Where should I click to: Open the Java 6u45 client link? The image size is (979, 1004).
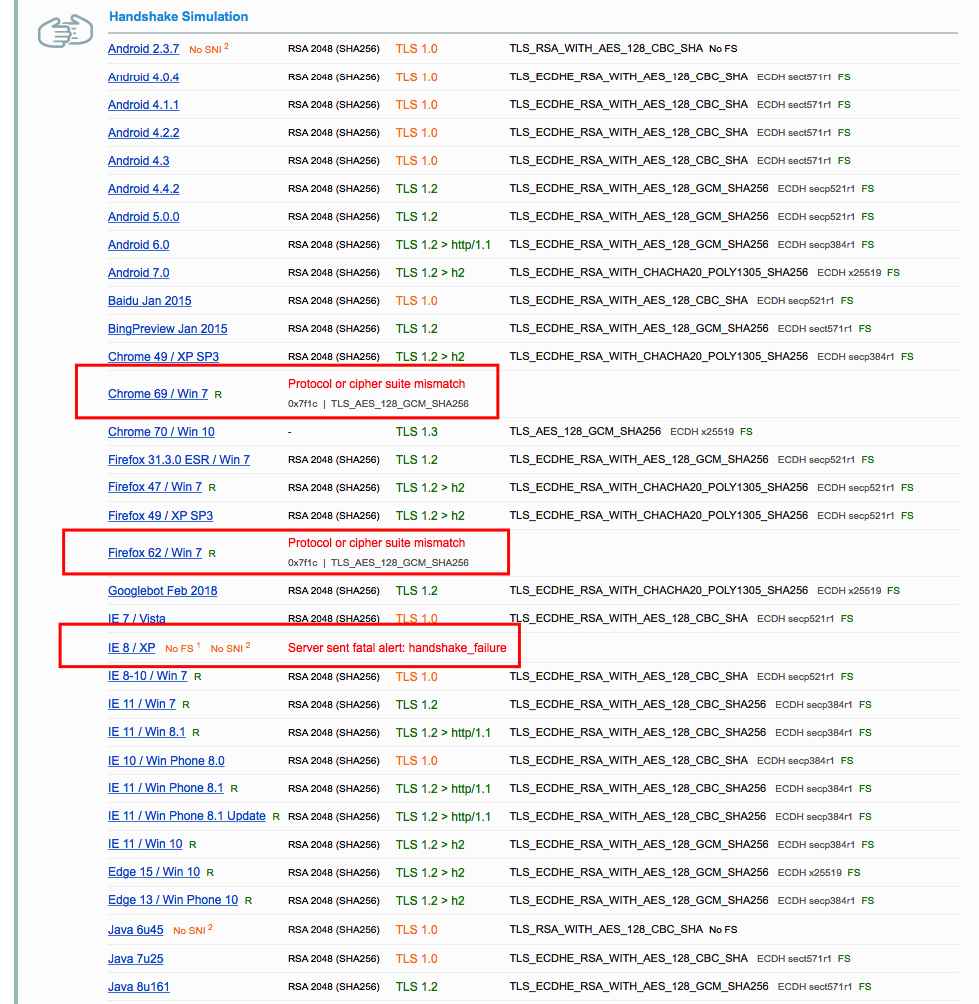coord(135,930)
